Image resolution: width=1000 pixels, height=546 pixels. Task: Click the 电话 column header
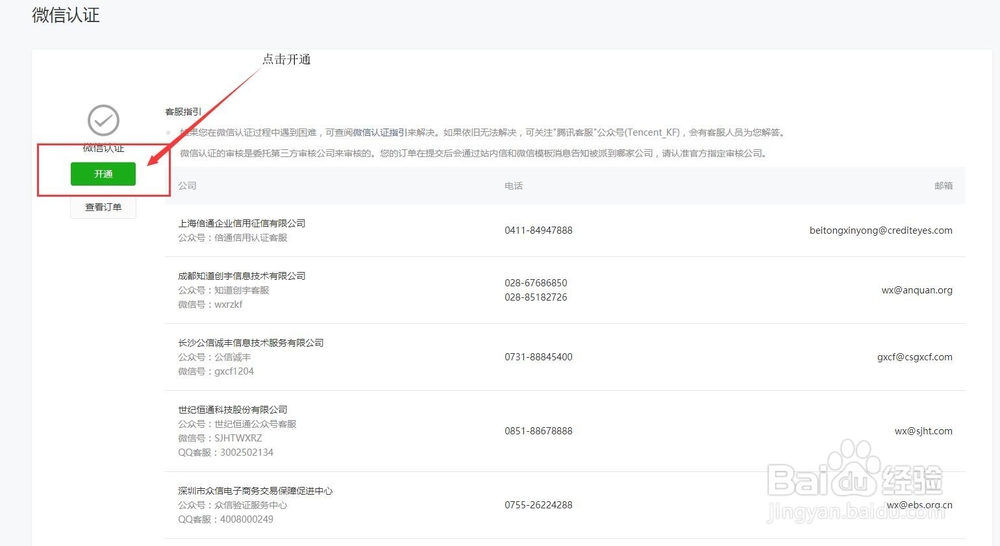[x=513, y=186]
